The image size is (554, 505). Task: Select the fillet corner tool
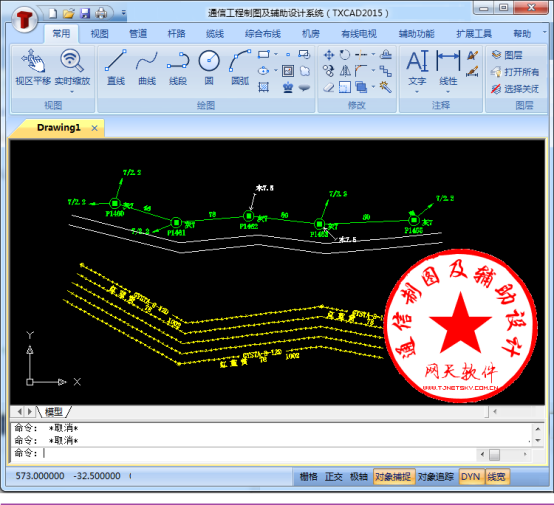tap(361, 71)
